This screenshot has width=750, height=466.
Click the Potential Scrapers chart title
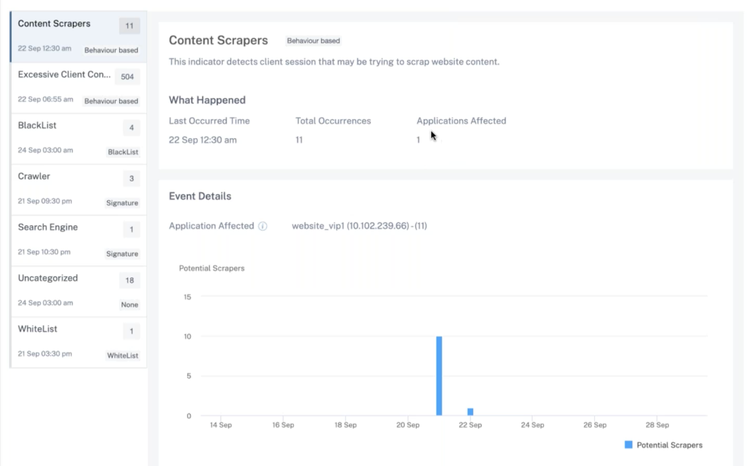pos(211,268)
